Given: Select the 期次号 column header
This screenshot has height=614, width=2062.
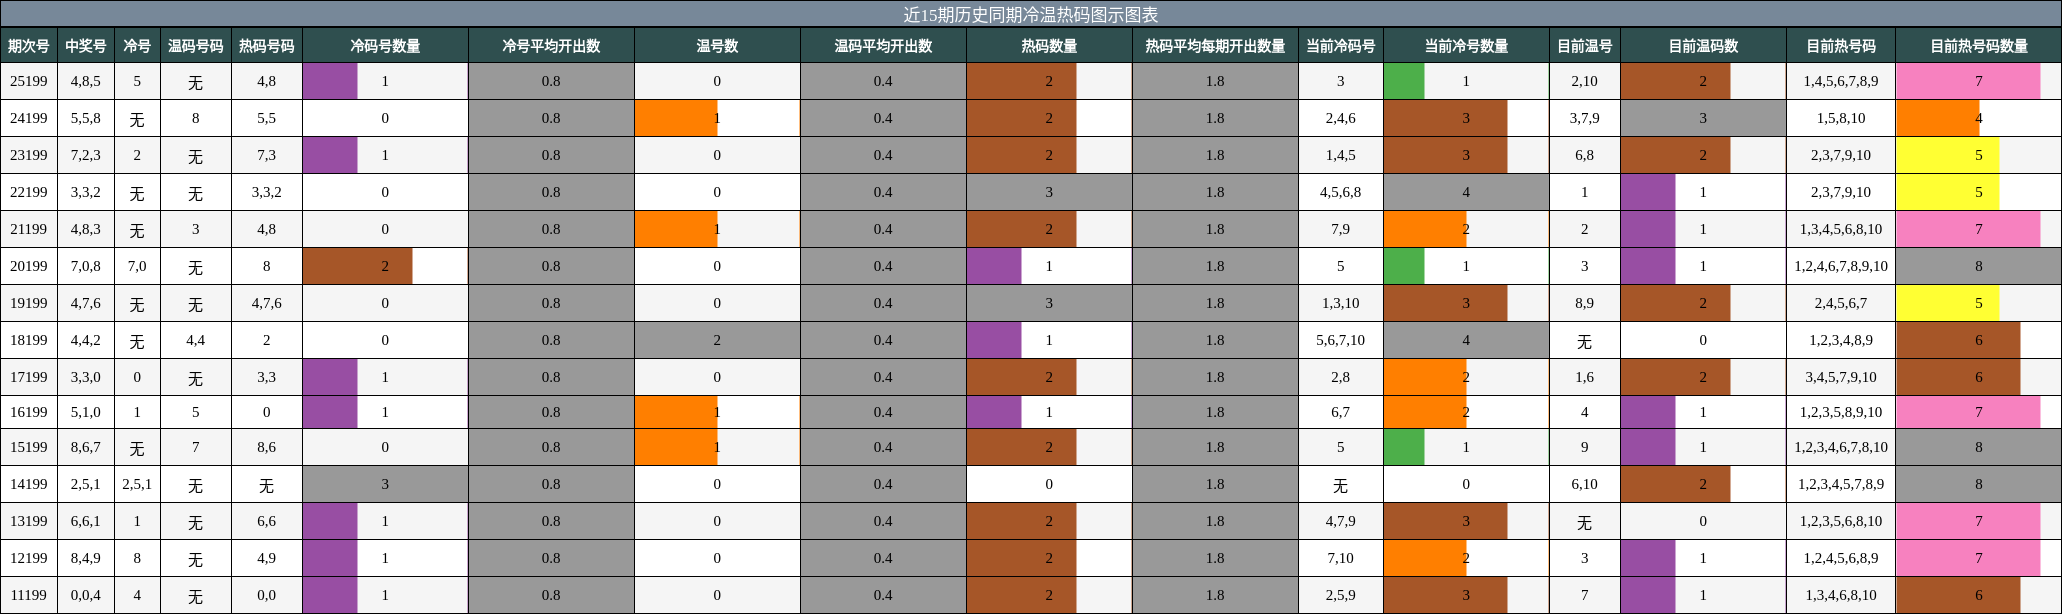Looking at the screenshot, I should (29, 46).
